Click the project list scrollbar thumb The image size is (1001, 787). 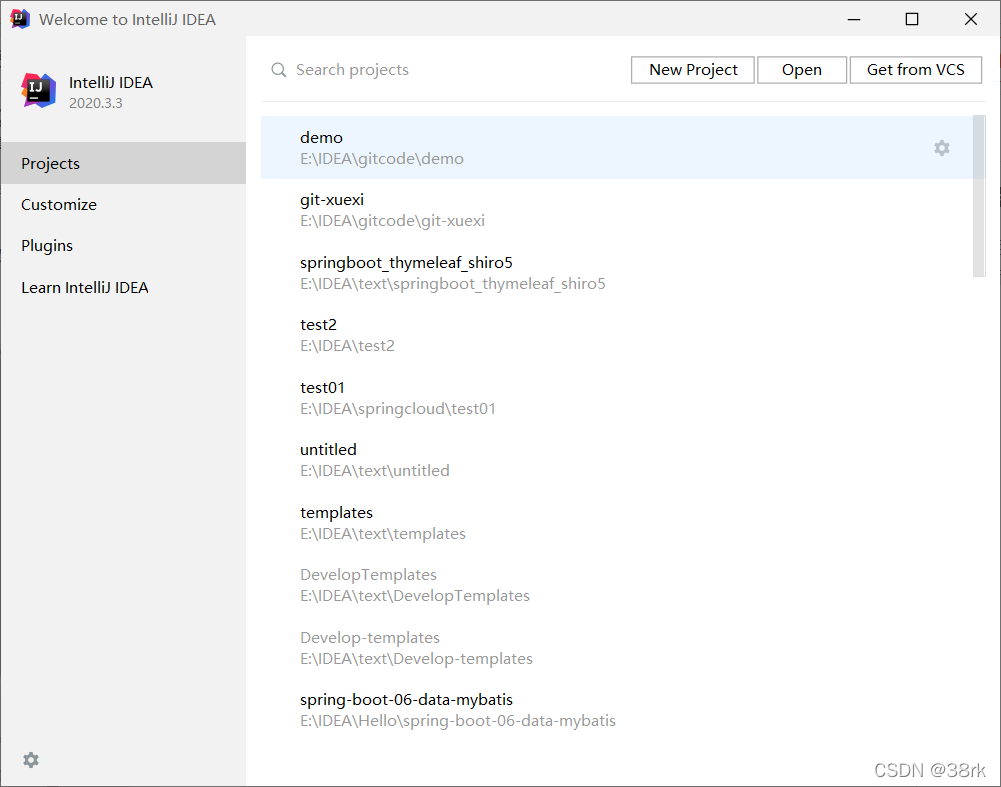(x=979, y=196)
